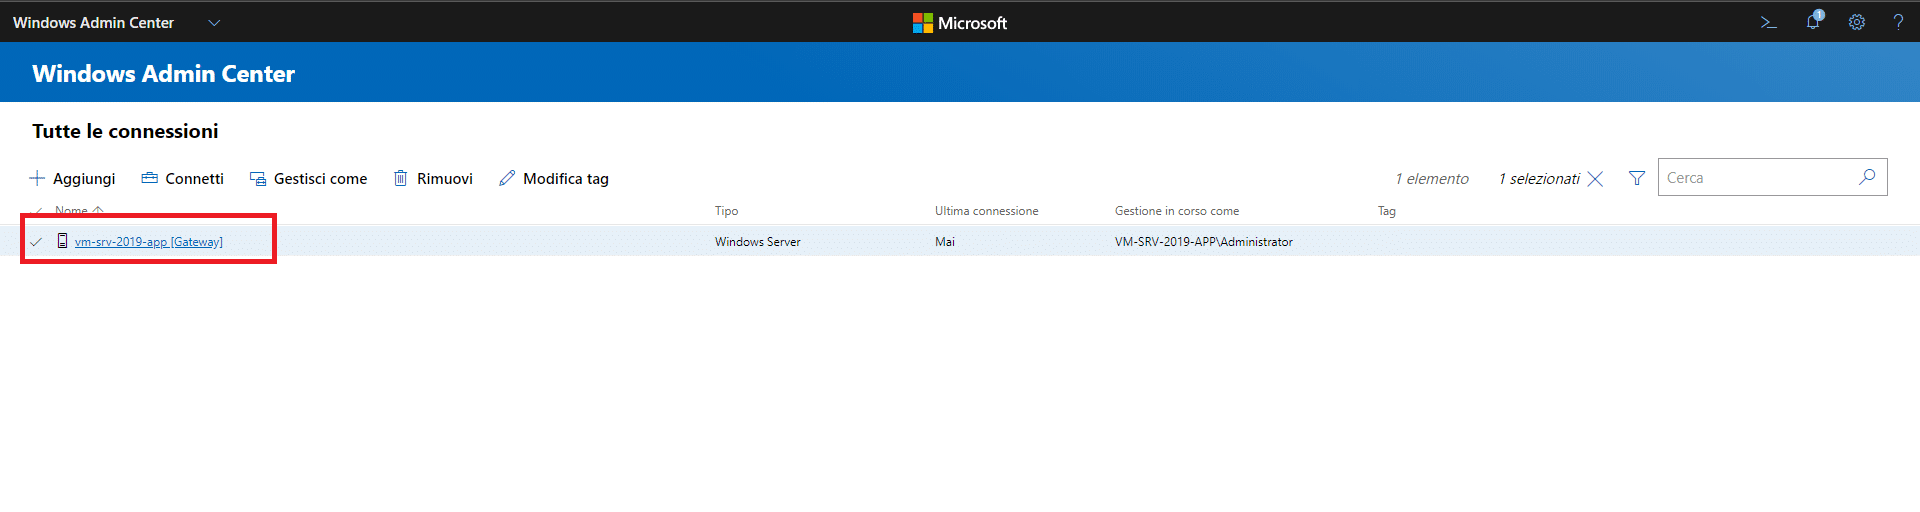Open the settings gear
Viewport: 1920px width, 512px height.
coord(1856,22)
